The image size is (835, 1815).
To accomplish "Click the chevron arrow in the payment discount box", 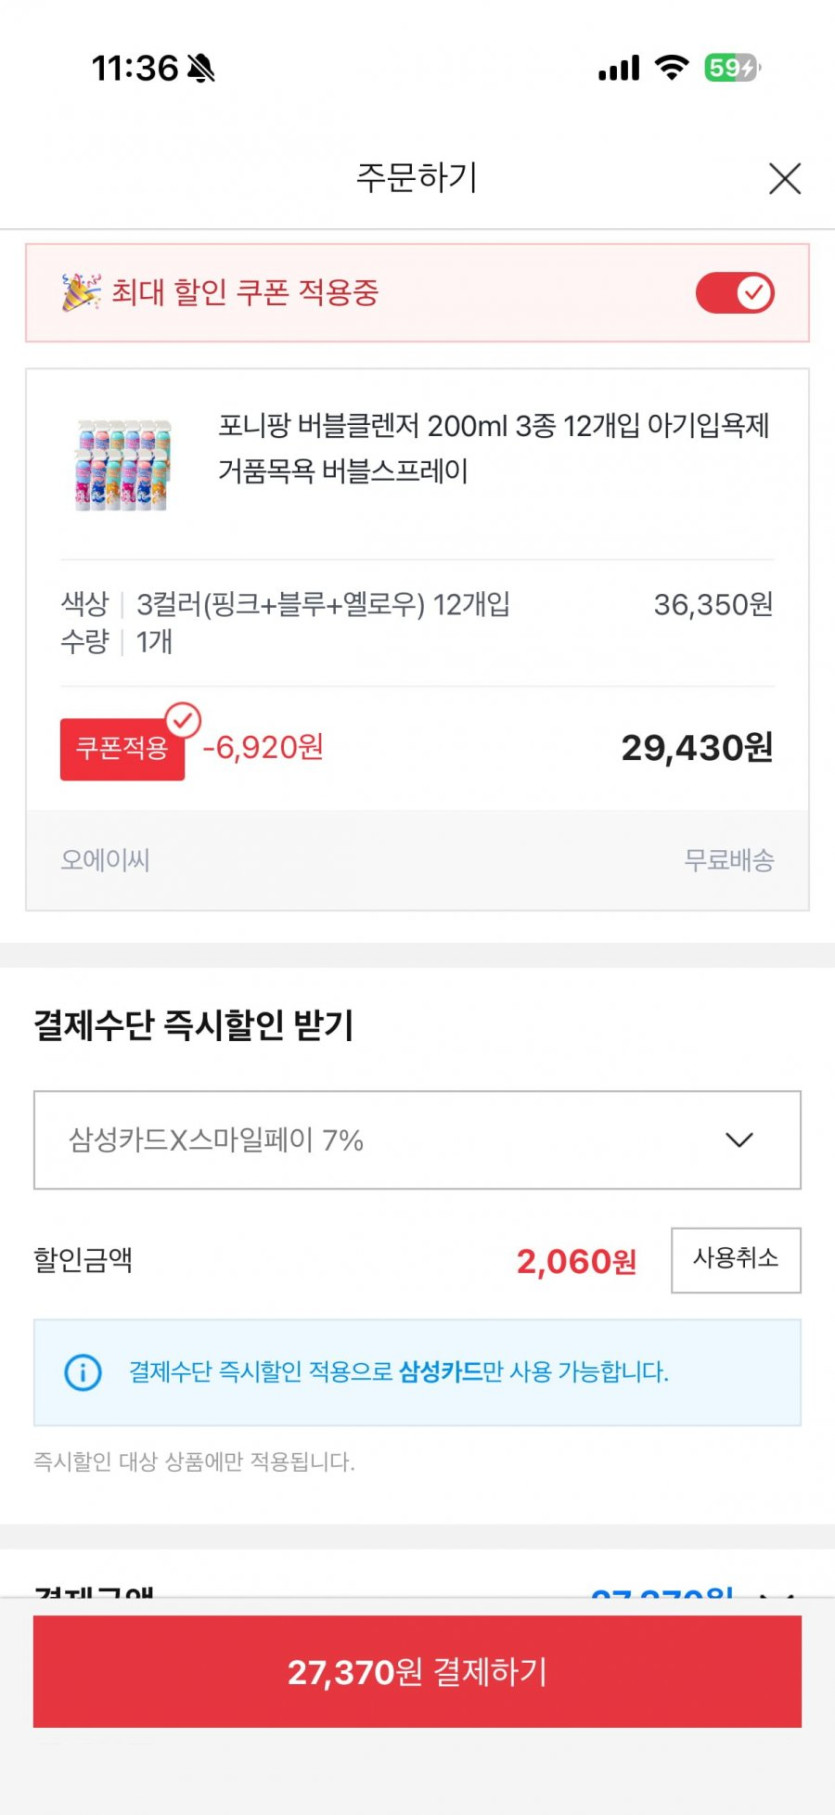I will (739, 1140).
